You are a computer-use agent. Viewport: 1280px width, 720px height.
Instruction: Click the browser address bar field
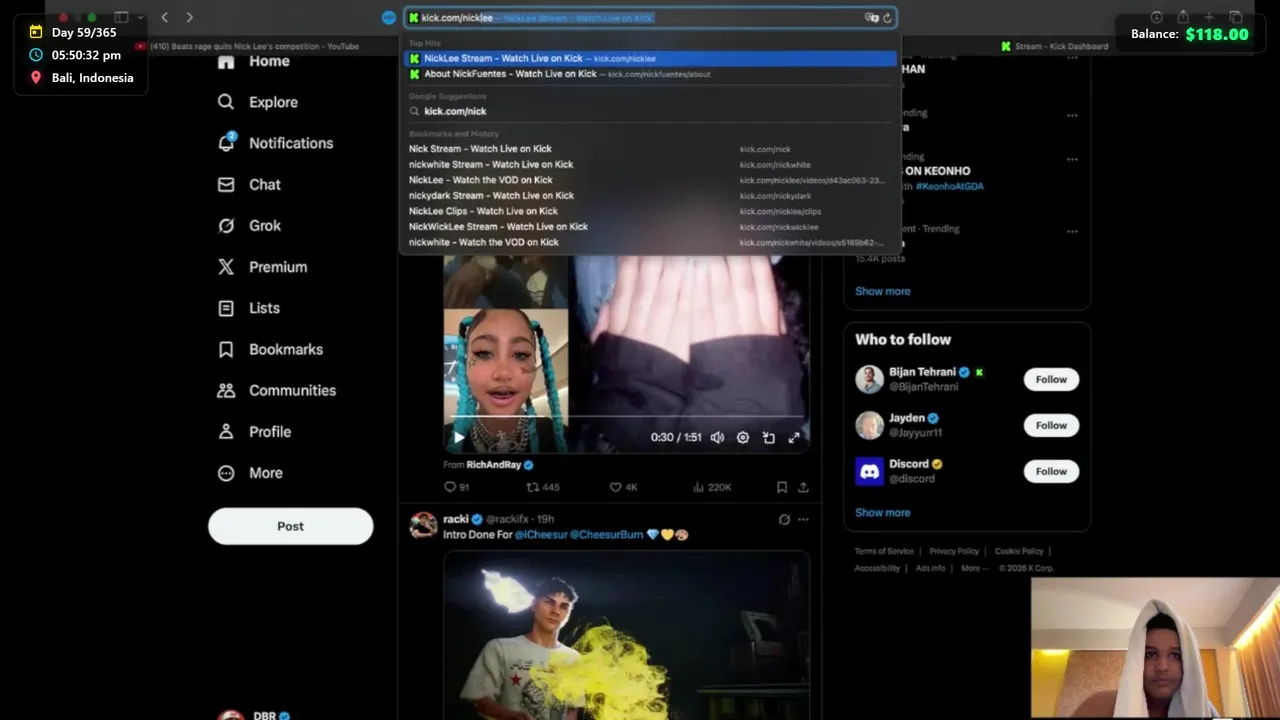(x=650, y=17)
